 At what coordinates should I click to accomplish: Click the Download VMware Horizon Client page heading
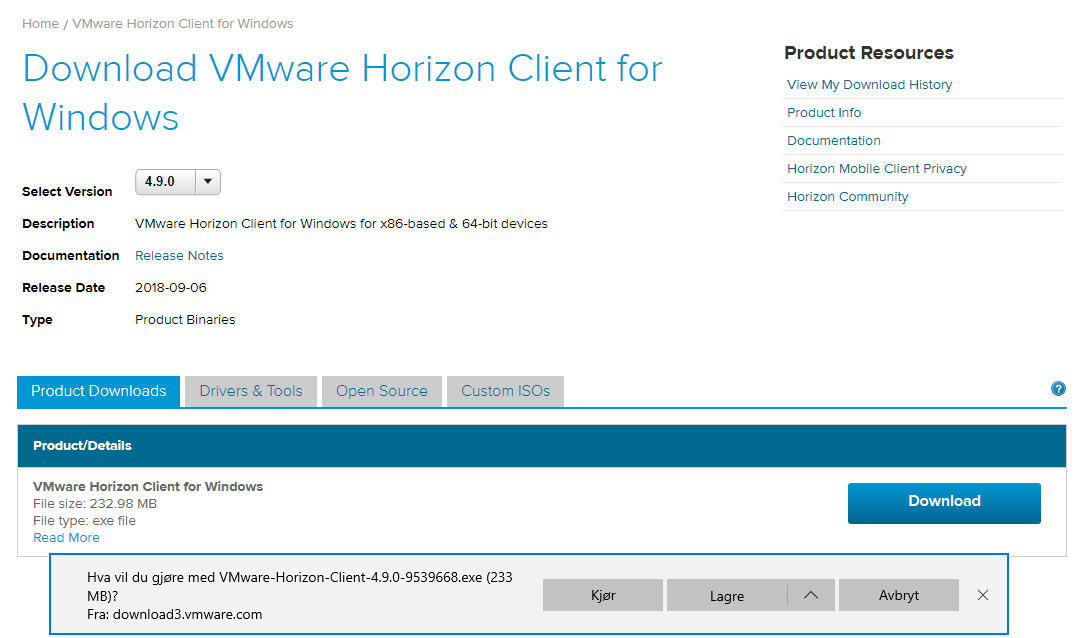[x=342, y=93]
